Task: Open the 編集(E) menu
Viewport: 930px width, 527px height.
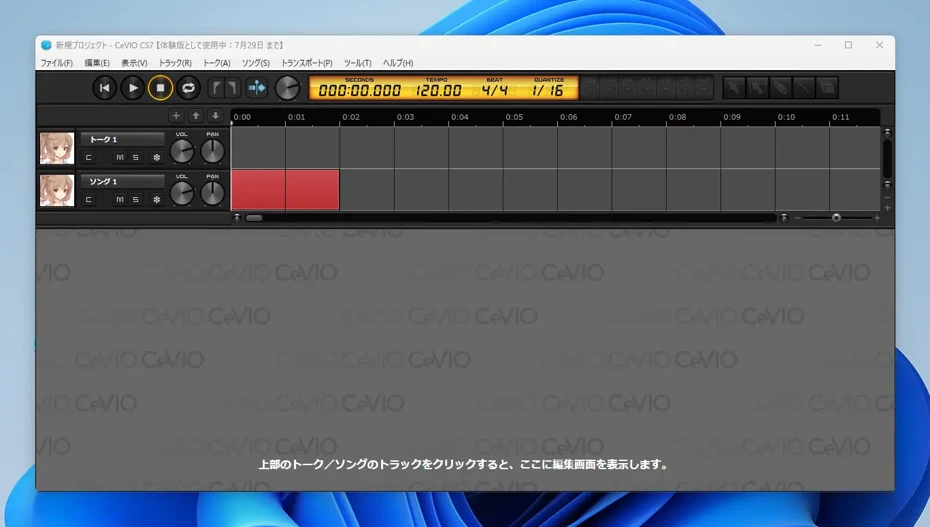Action: 97,63
